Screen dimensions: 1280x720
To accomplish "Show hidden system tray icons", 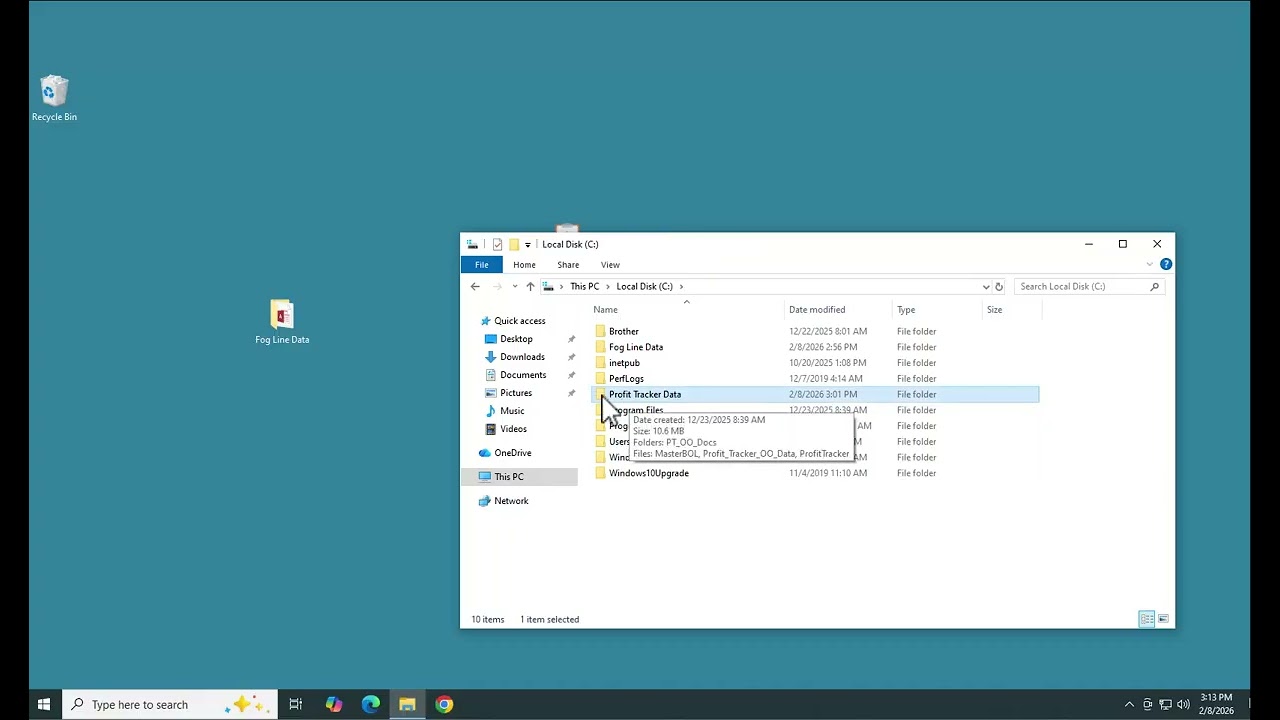I will [x=1129, y=705].
